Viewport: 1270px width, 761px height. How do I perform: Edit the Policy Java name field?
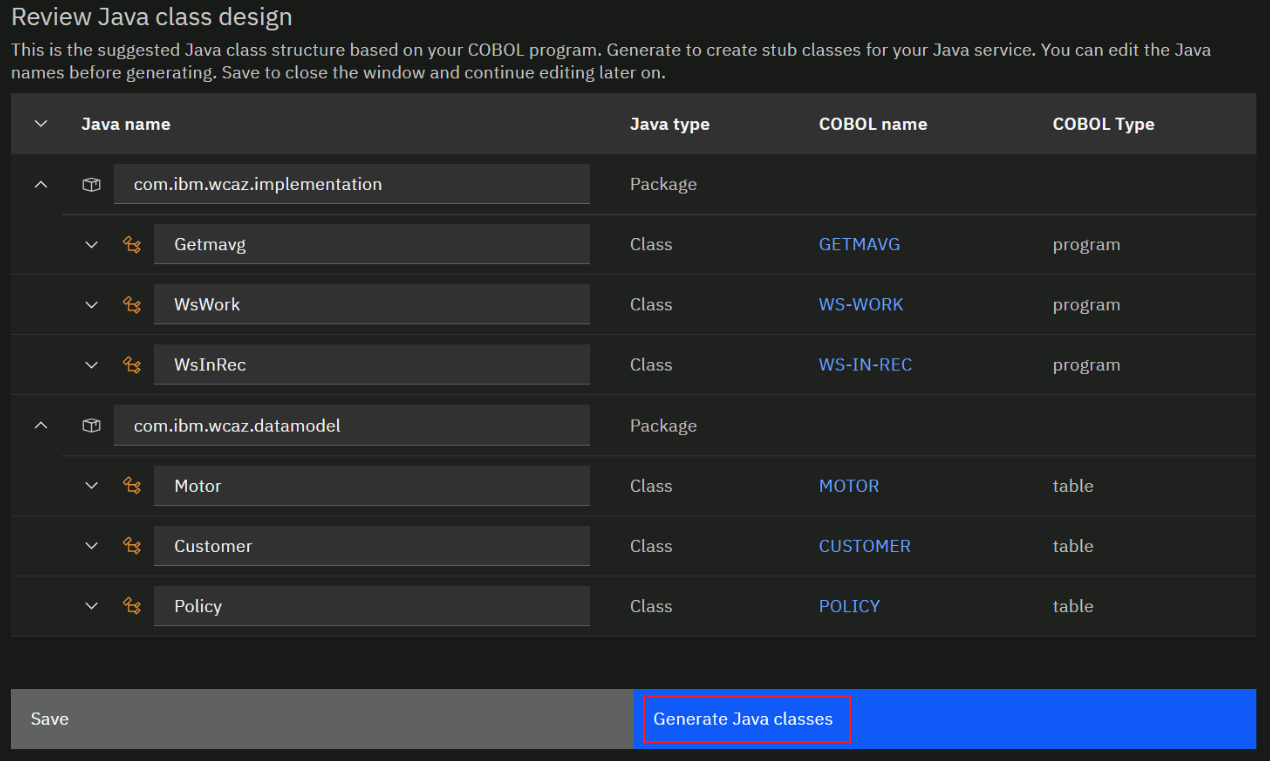tap(372, 605)
